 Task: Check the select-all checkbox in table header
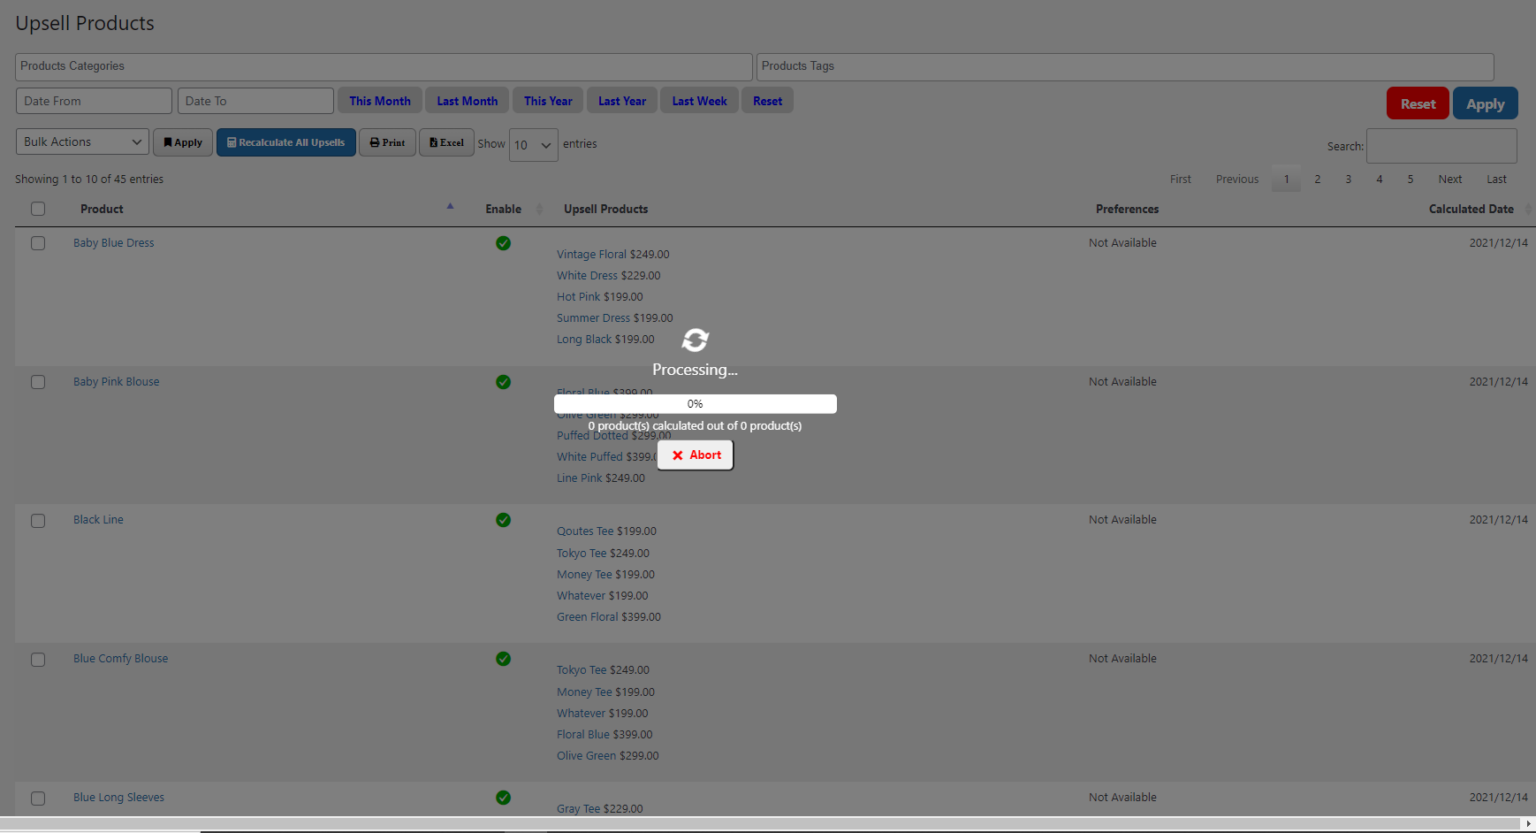38,208
